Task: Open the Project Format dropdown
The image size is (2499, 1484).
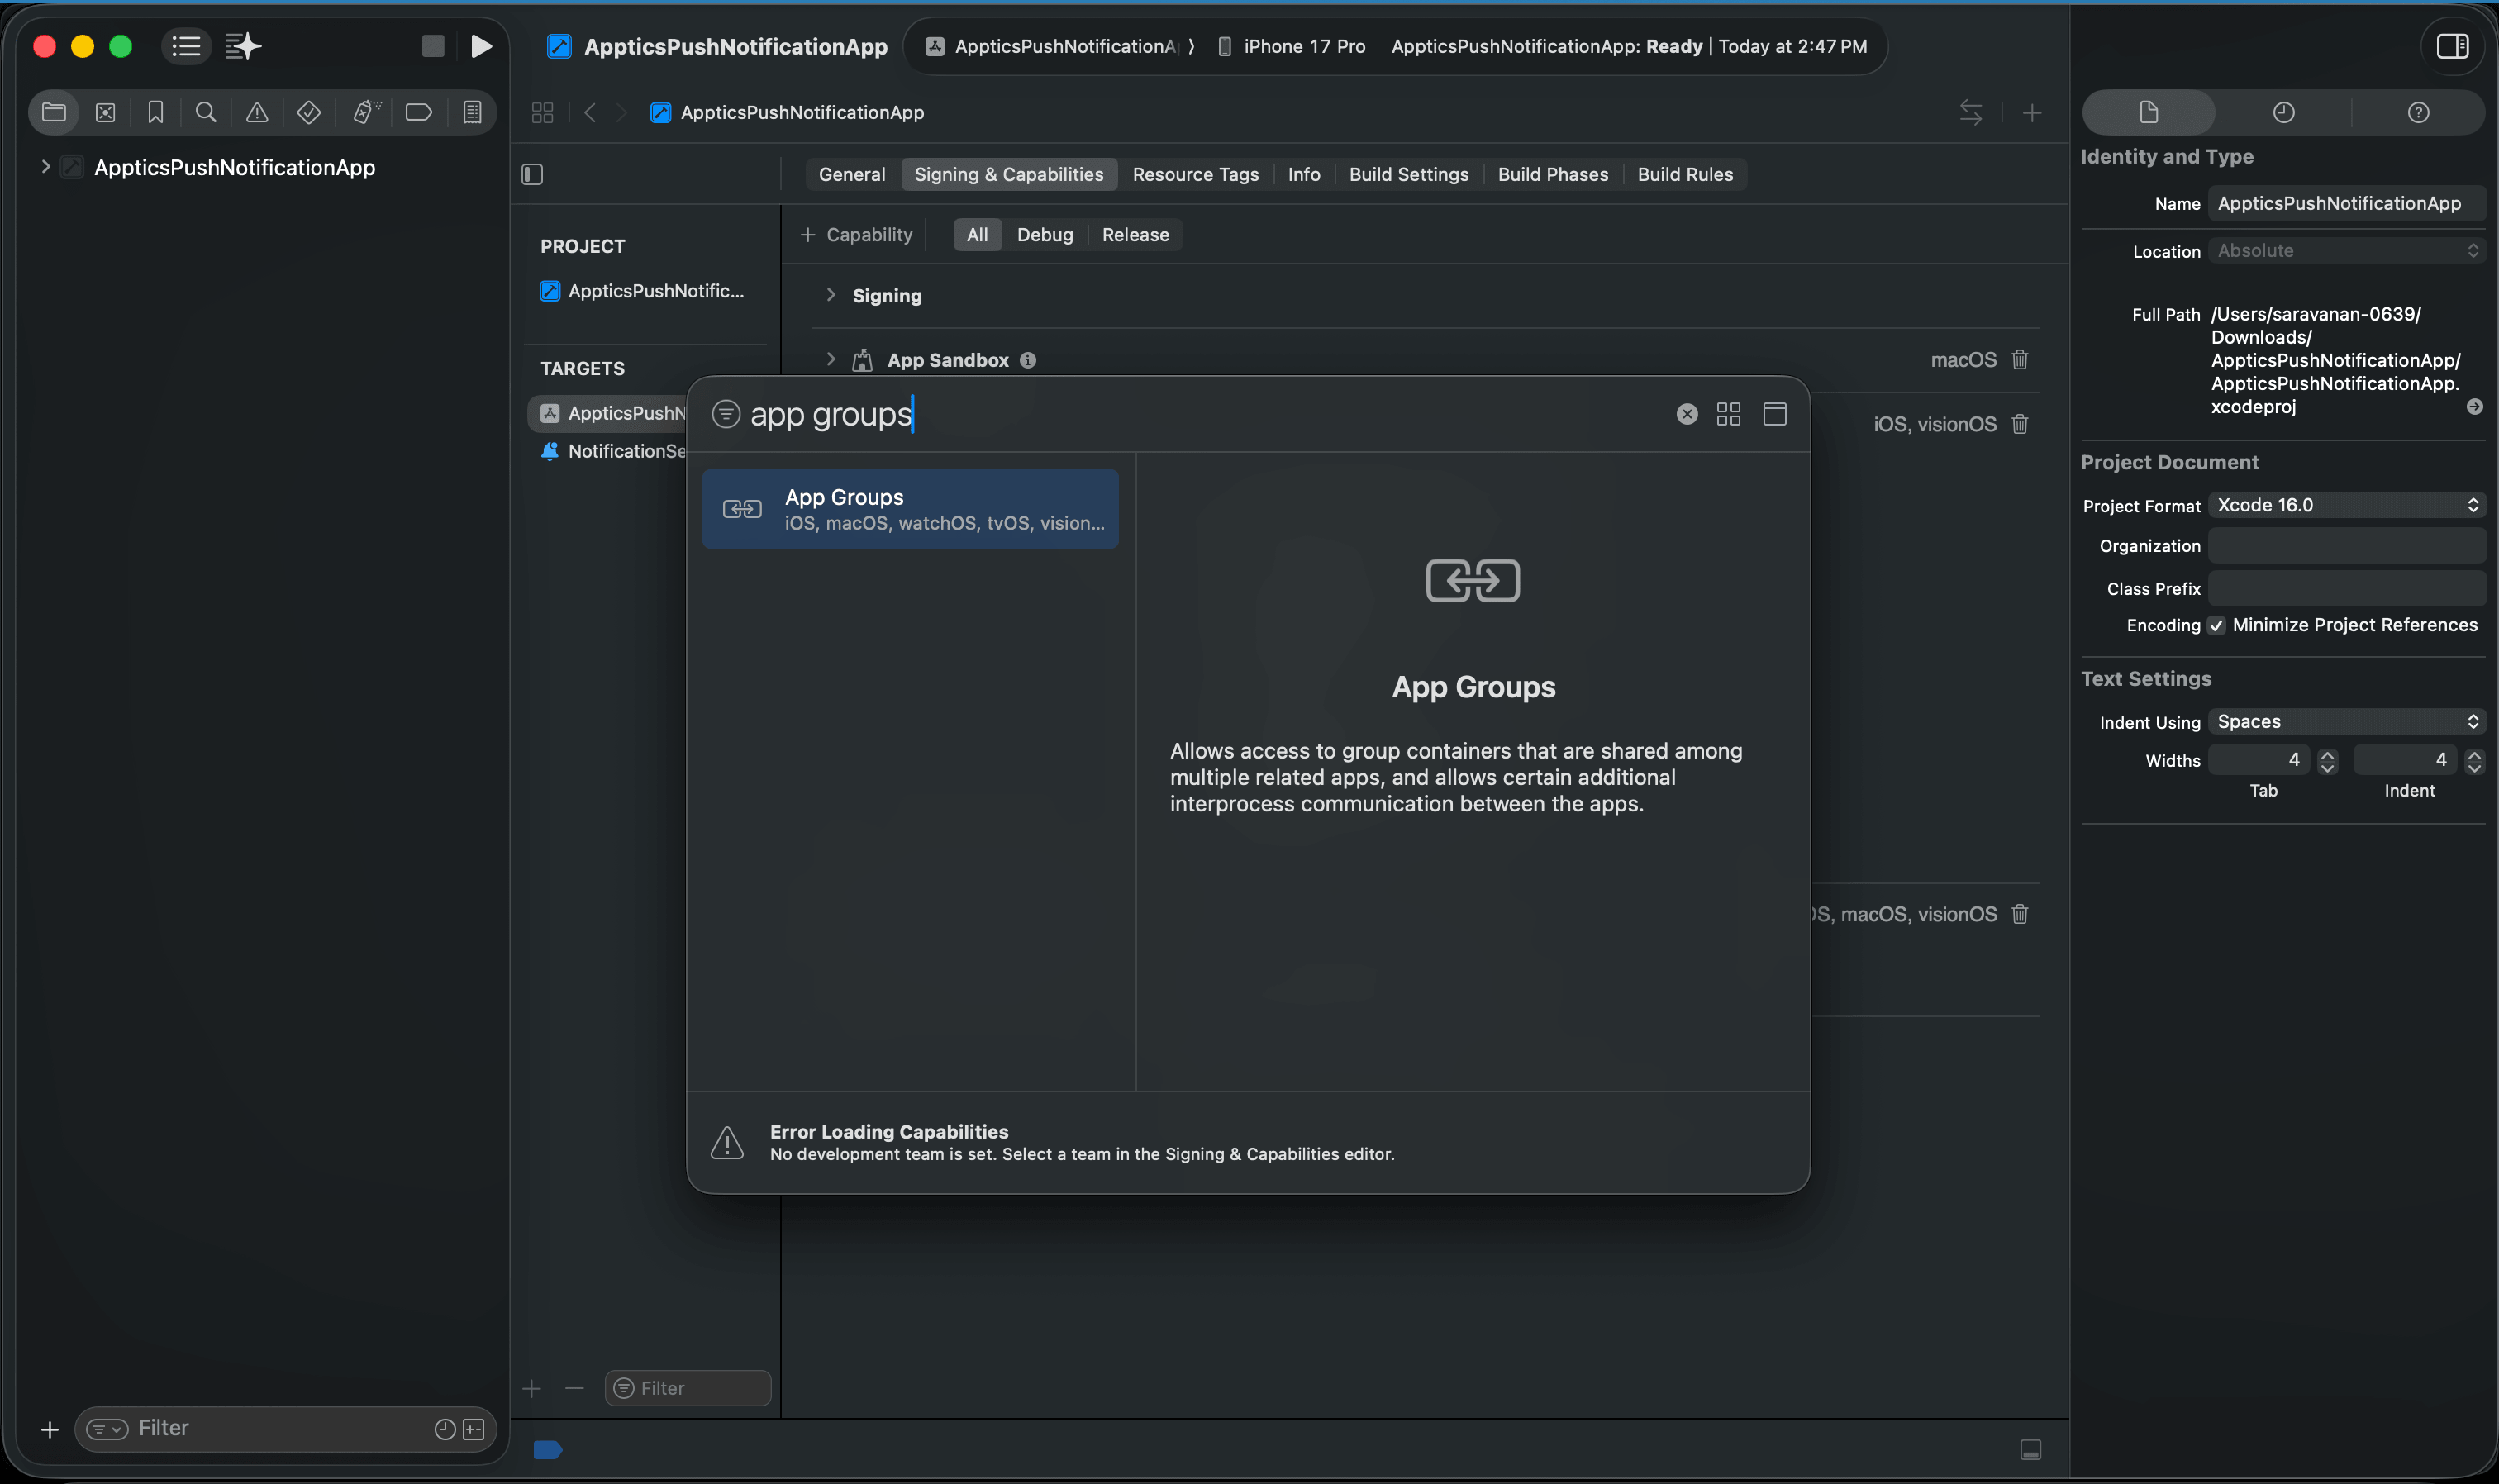Action: click(2345, 505)
